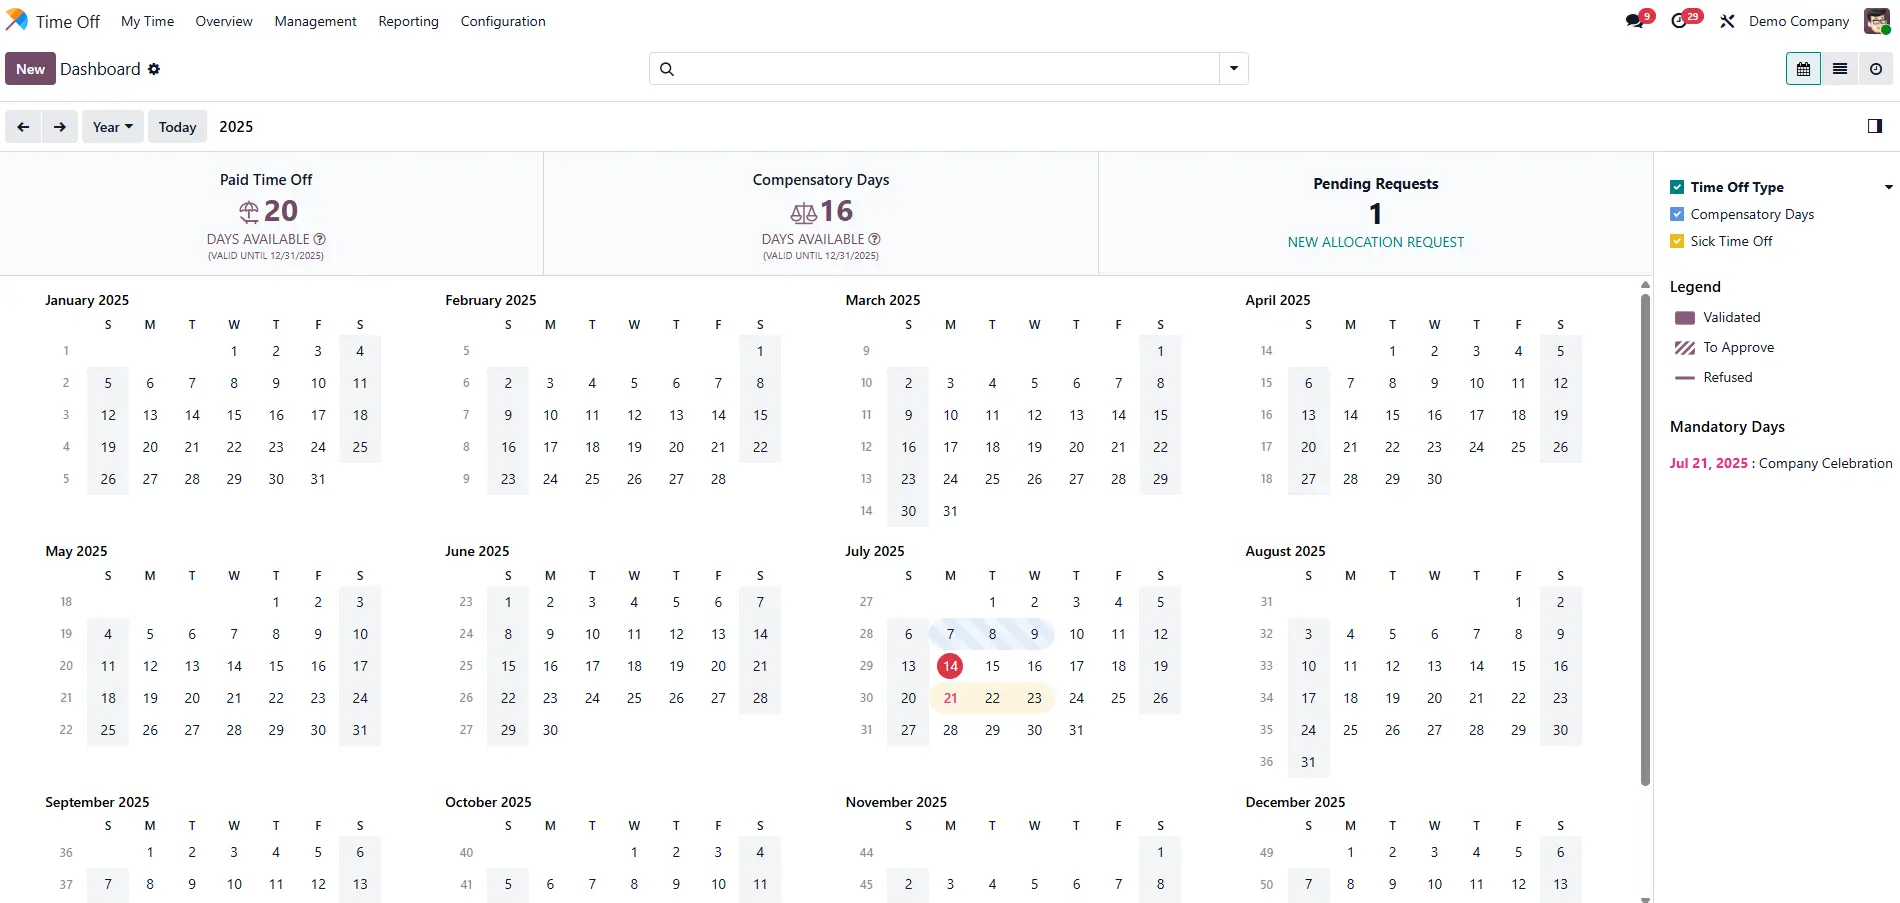Open the Compensatory Days card
Viewport: 1900px width, 903px height.
821,214
